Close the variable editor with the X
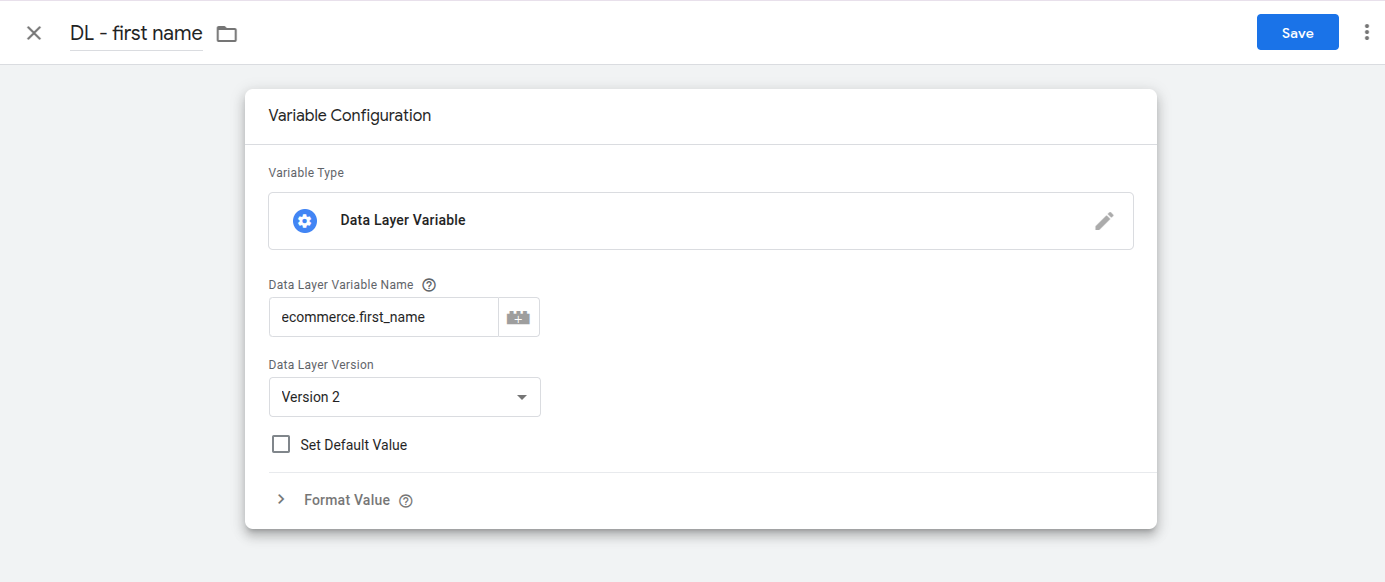This screenshot has width=1385, height=582. [x=33, y=32]
